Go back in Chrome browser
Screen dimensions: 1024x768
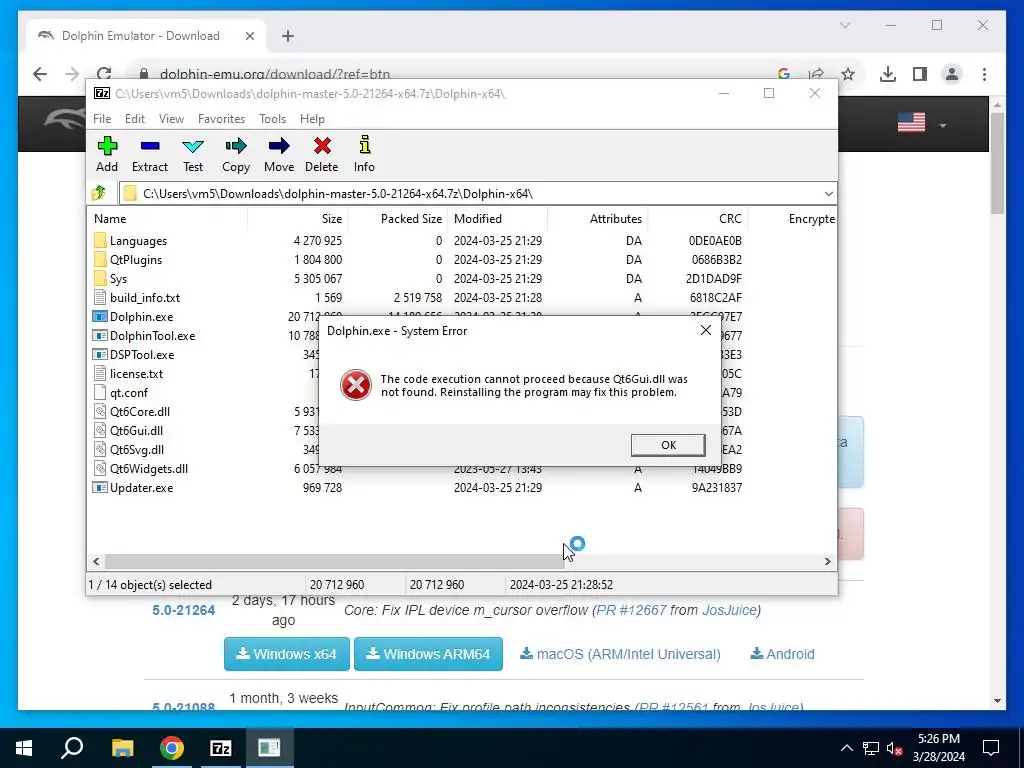(40, 74)
